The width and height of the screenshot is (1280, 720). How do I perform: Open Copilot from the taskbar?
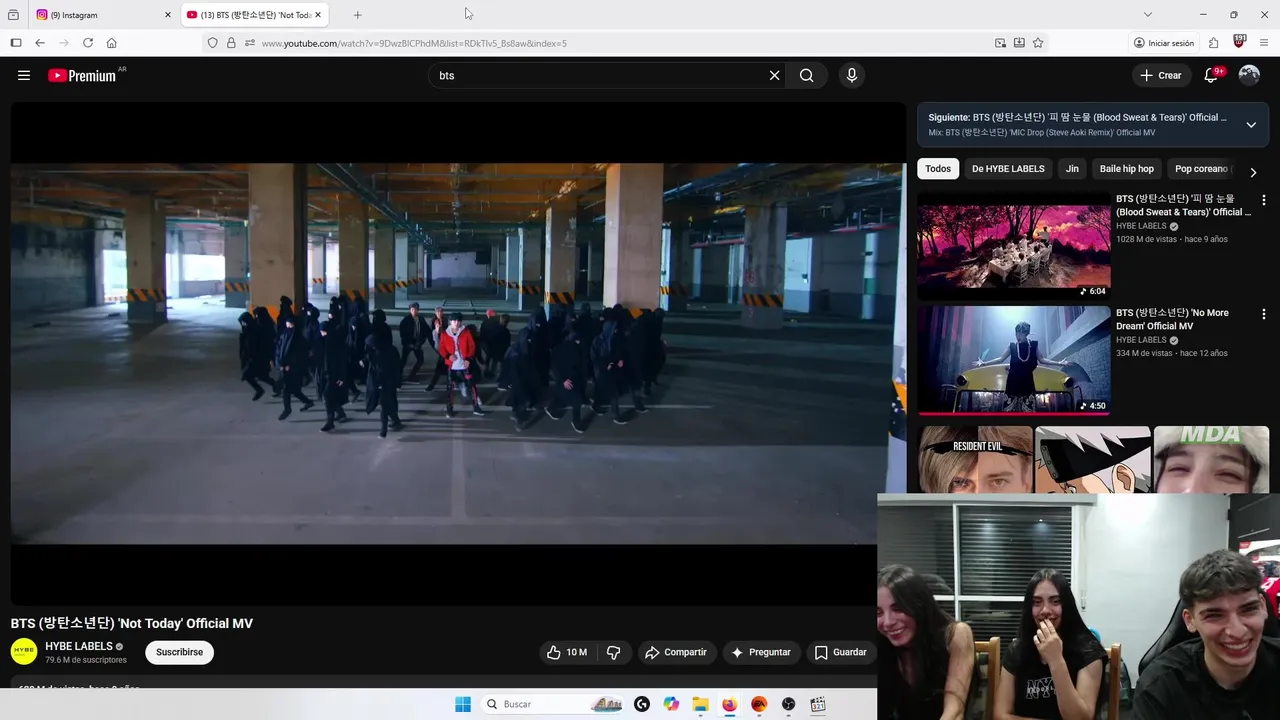click(671, 704)
